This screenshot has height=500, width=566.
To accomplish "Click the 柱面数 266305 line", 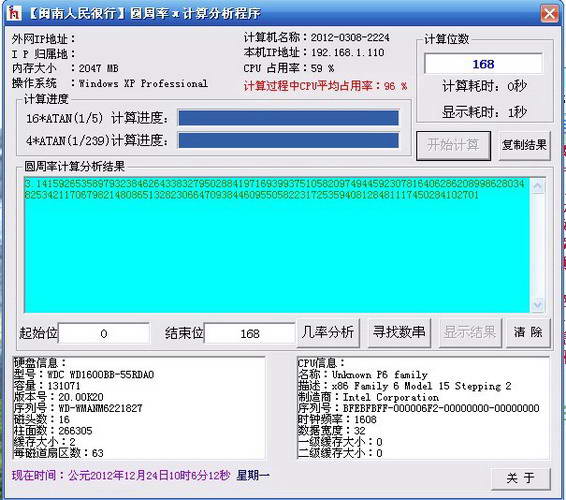I will pos(53,431).
